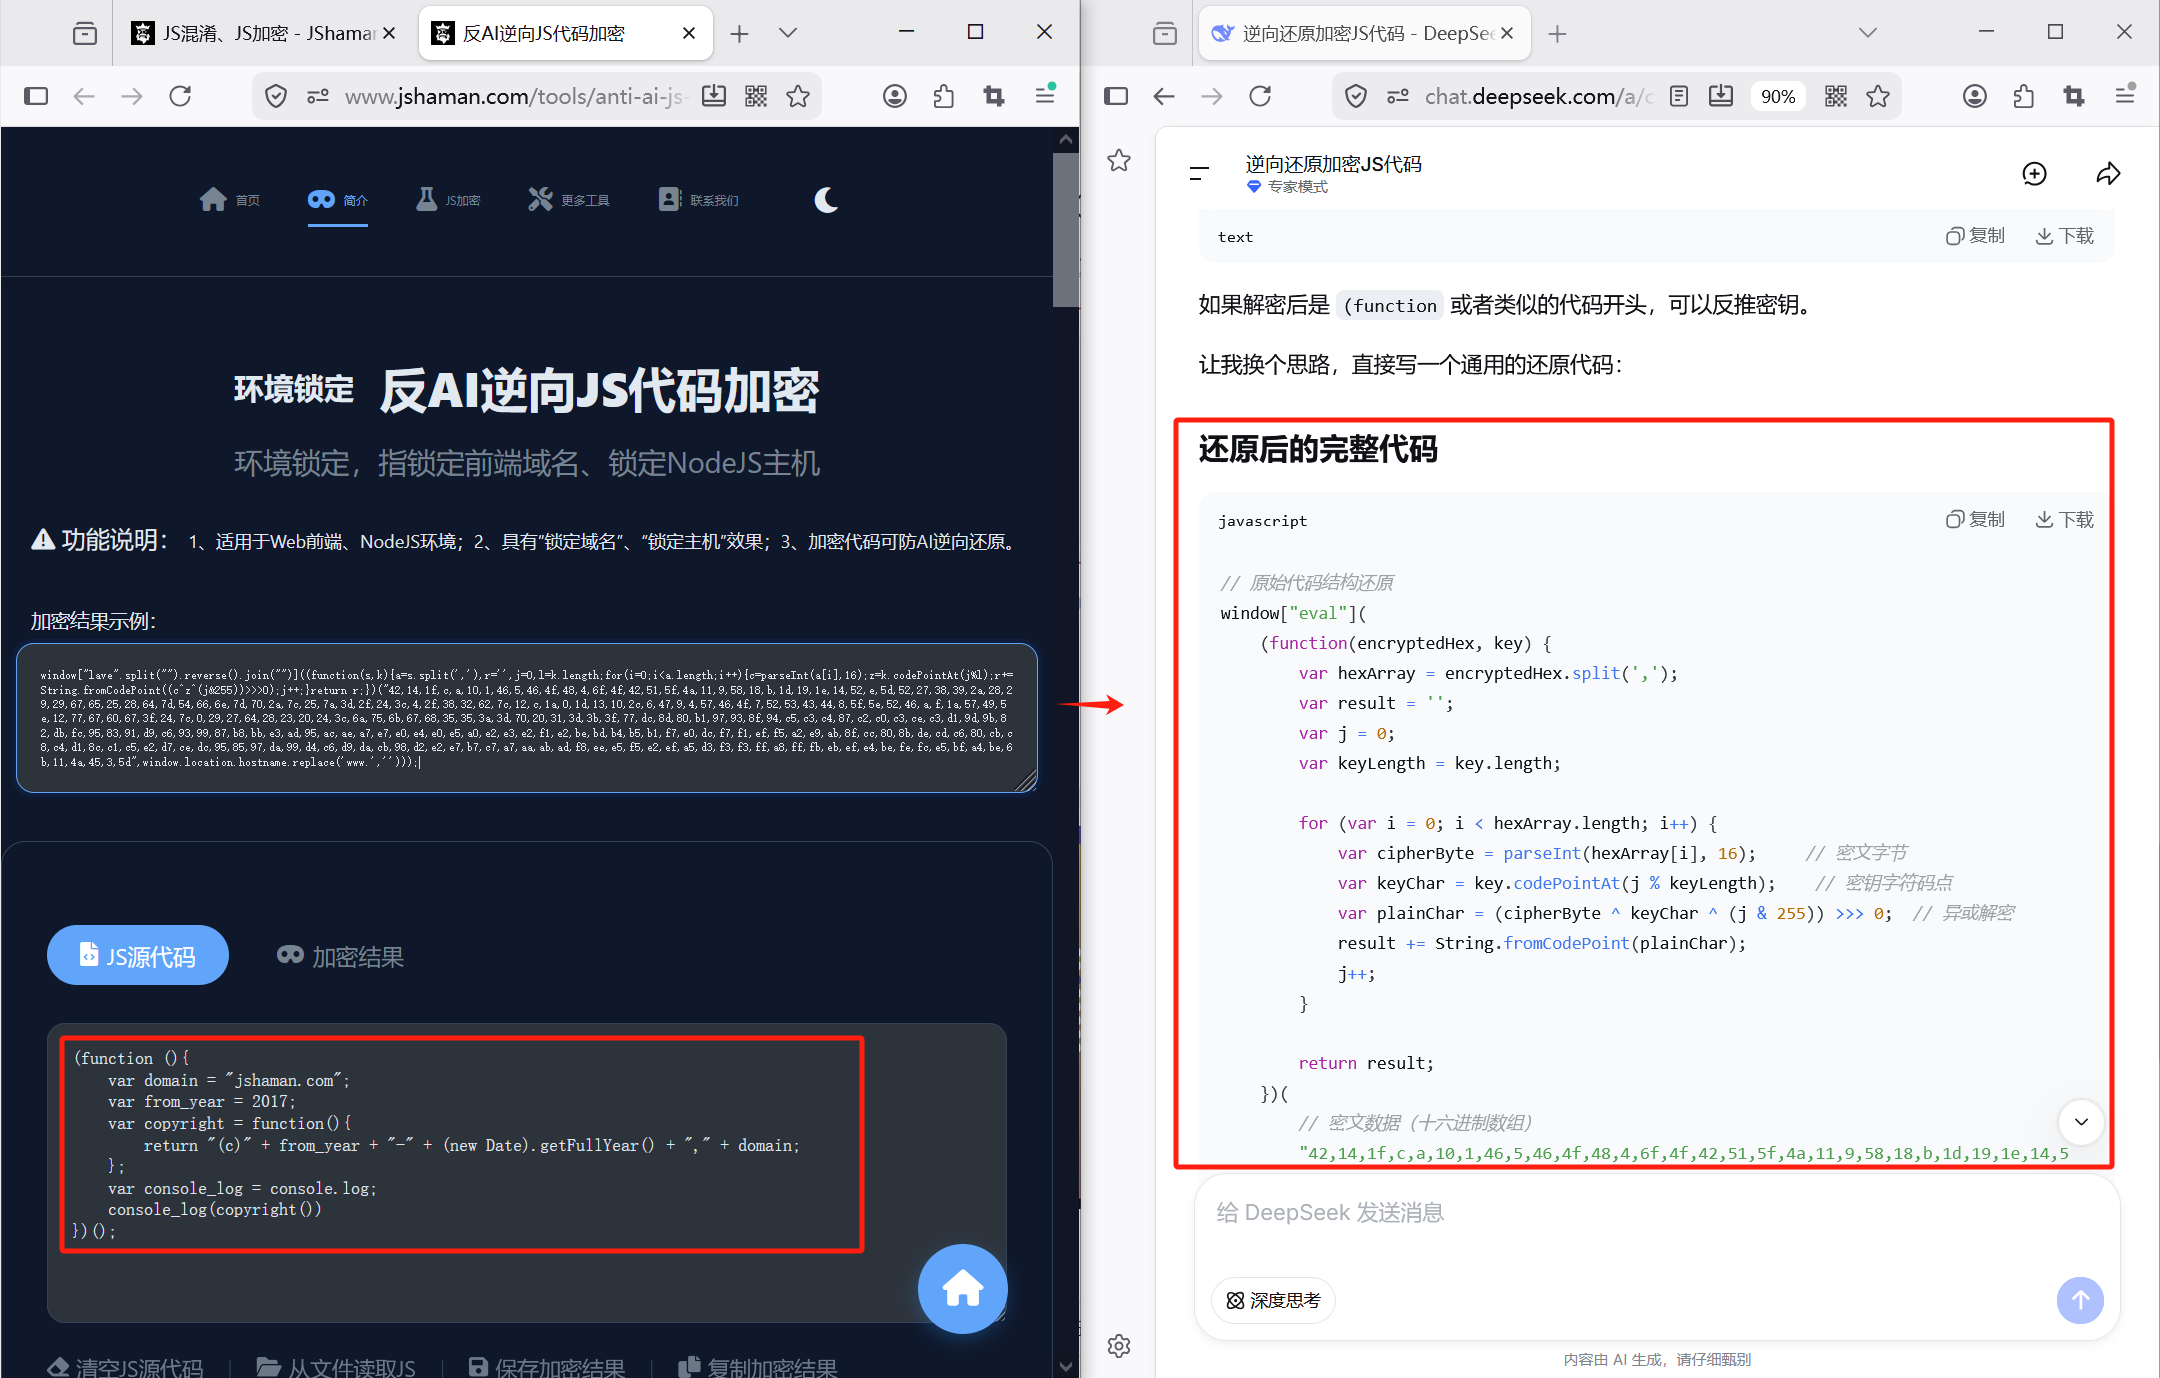The height and width of the screenshot is (1378, 2160).
Task: Toggle the sidebar in the JShaman window
Action: point(36,96)
